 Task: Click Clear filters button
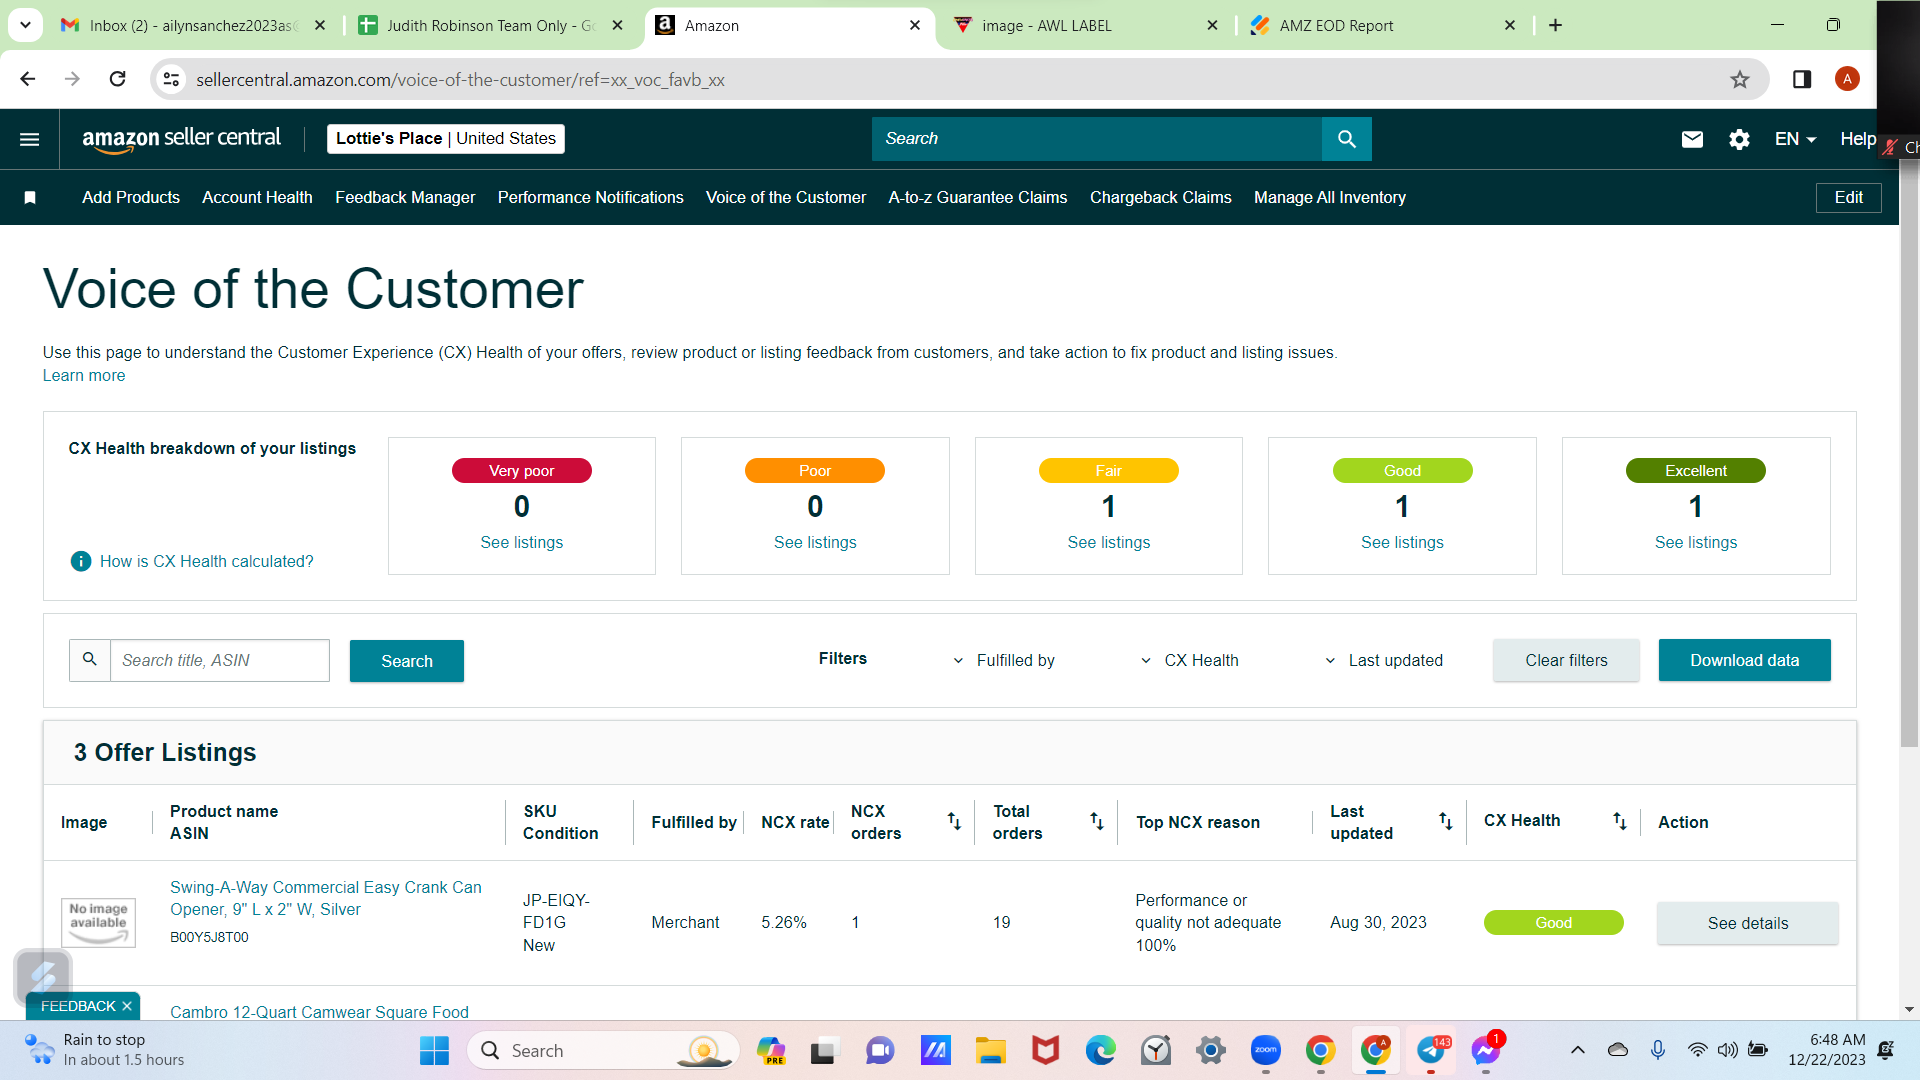[x=1566, y=660]
